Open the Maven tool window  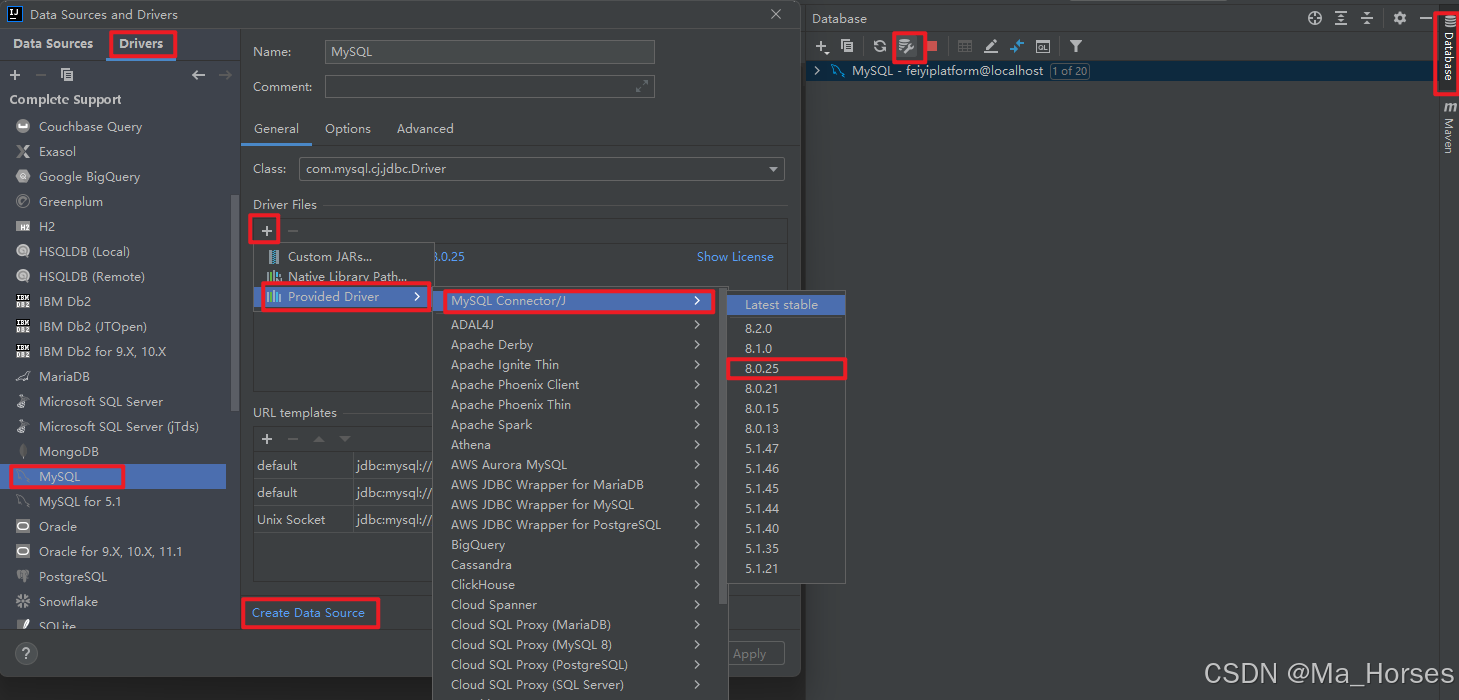tap(1449, 128)
